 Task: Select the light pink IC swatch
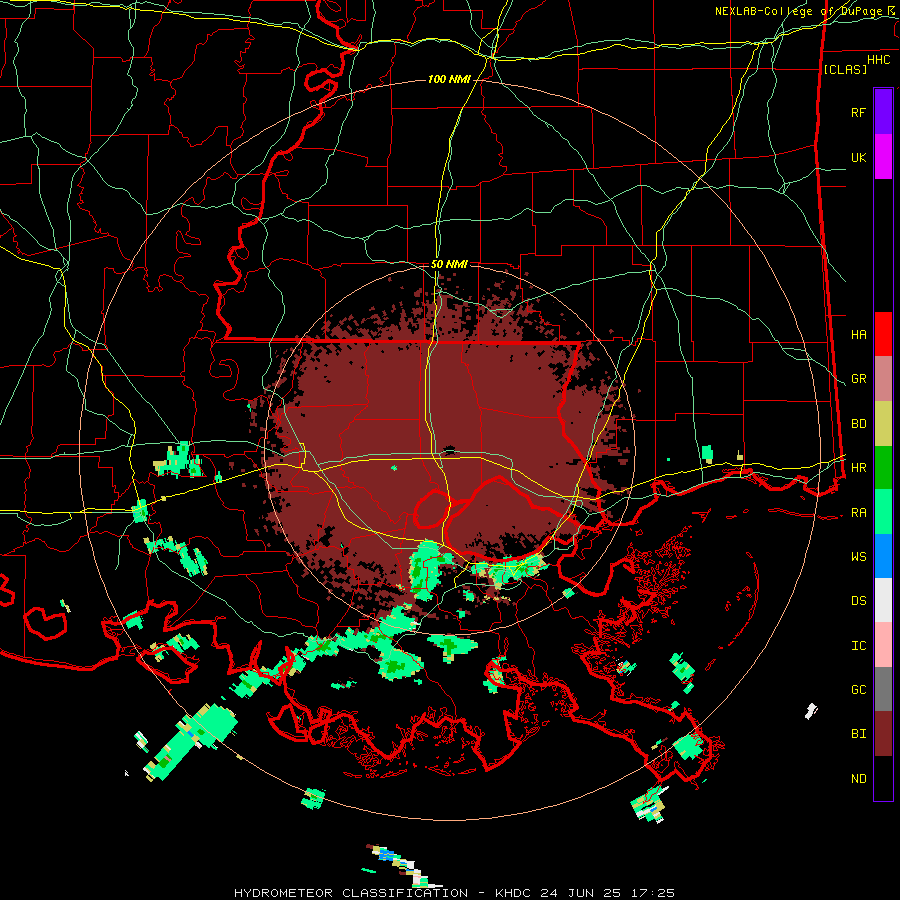[883, 645]
